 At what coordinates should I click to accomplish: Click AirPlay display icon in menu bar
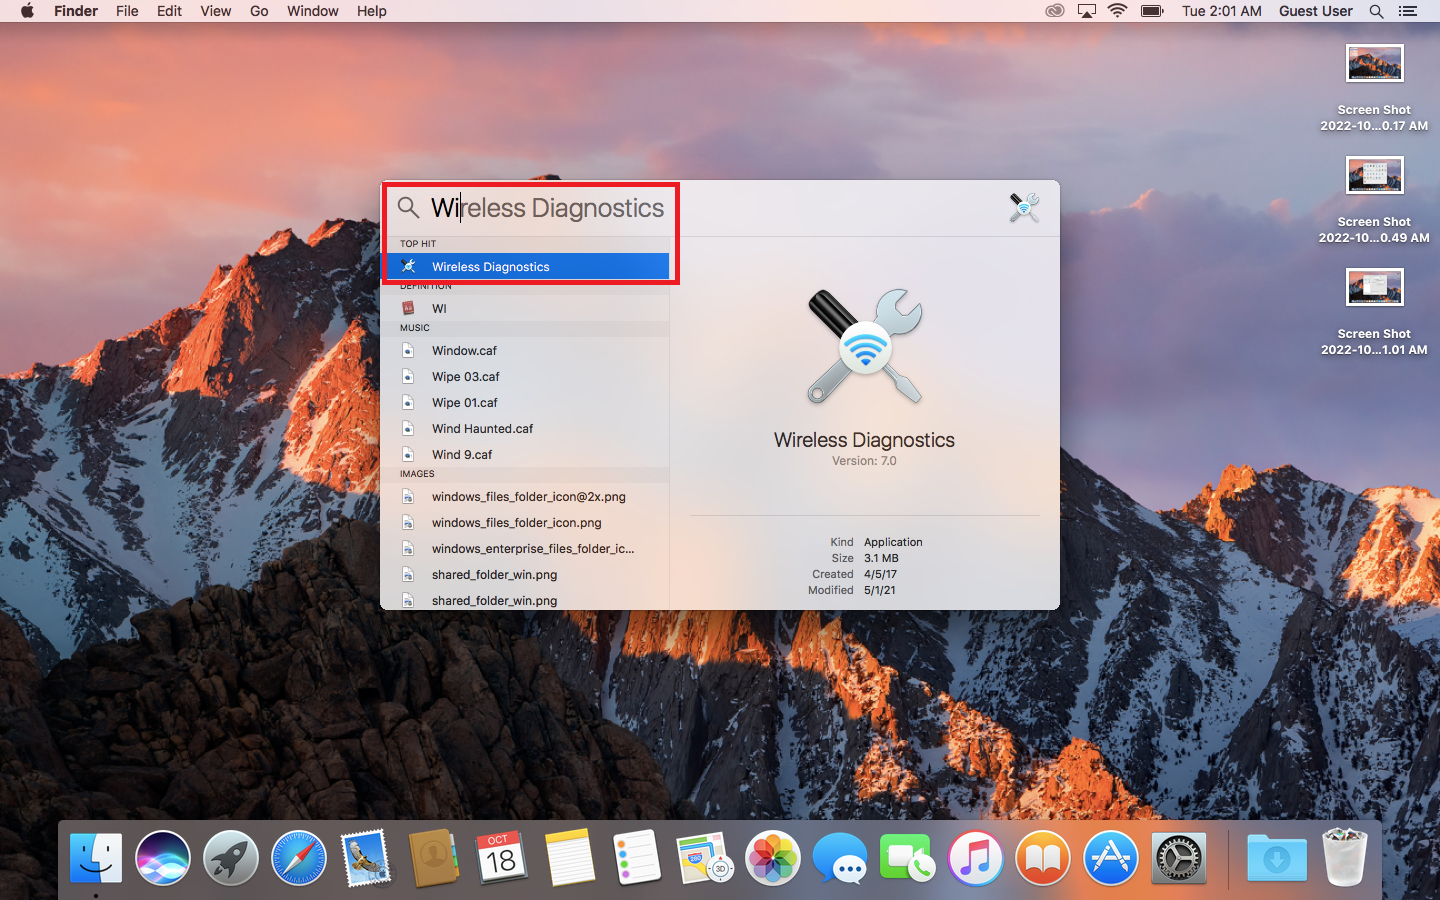1087,11
